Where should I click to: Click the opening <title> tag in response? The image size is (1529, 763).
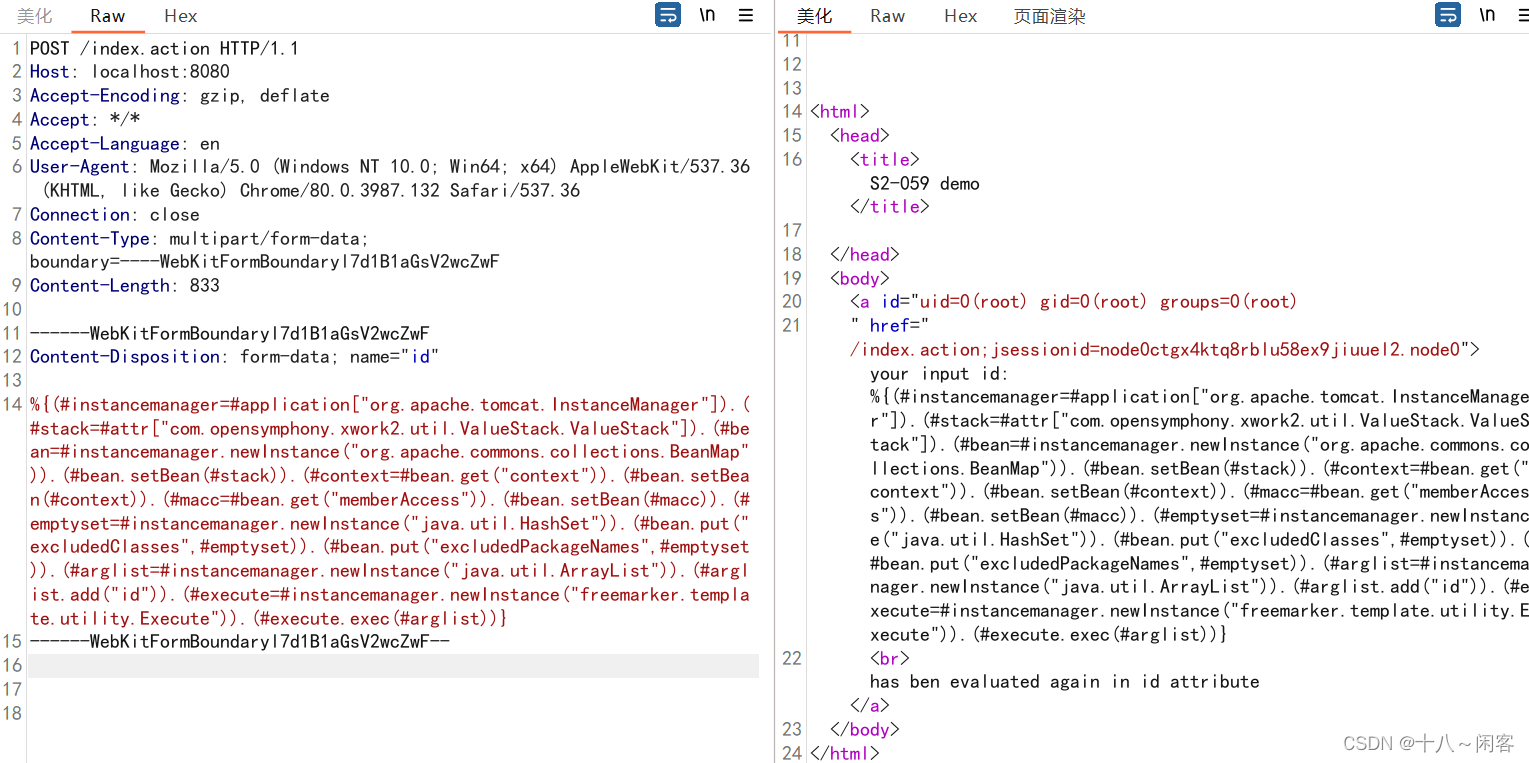[885, 159]
